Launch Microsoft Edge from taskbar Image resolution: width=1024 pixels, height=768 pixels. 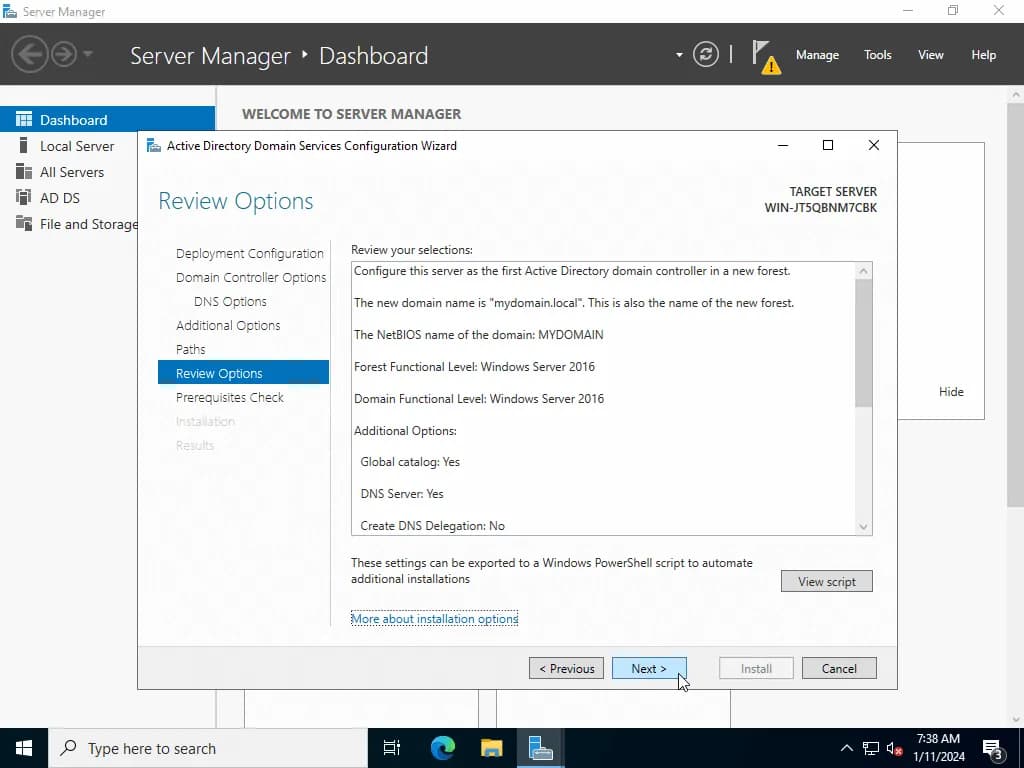442,748
